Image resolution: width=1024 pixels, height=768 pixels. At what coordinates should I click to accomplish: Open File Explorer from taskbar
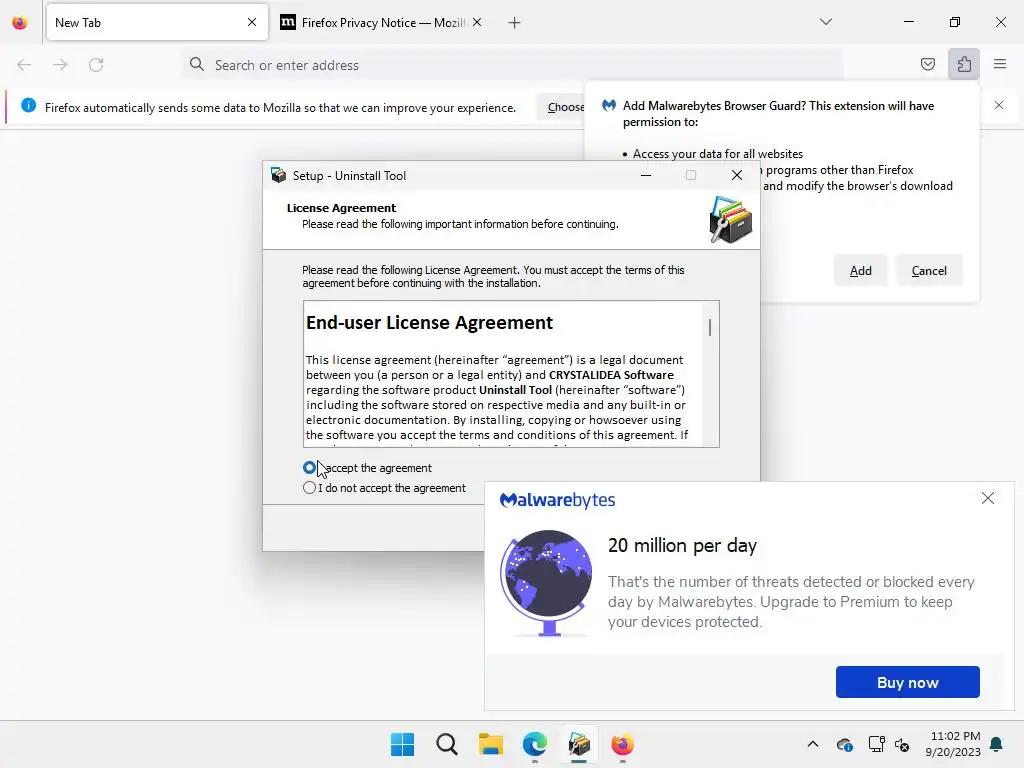point(490,744)
